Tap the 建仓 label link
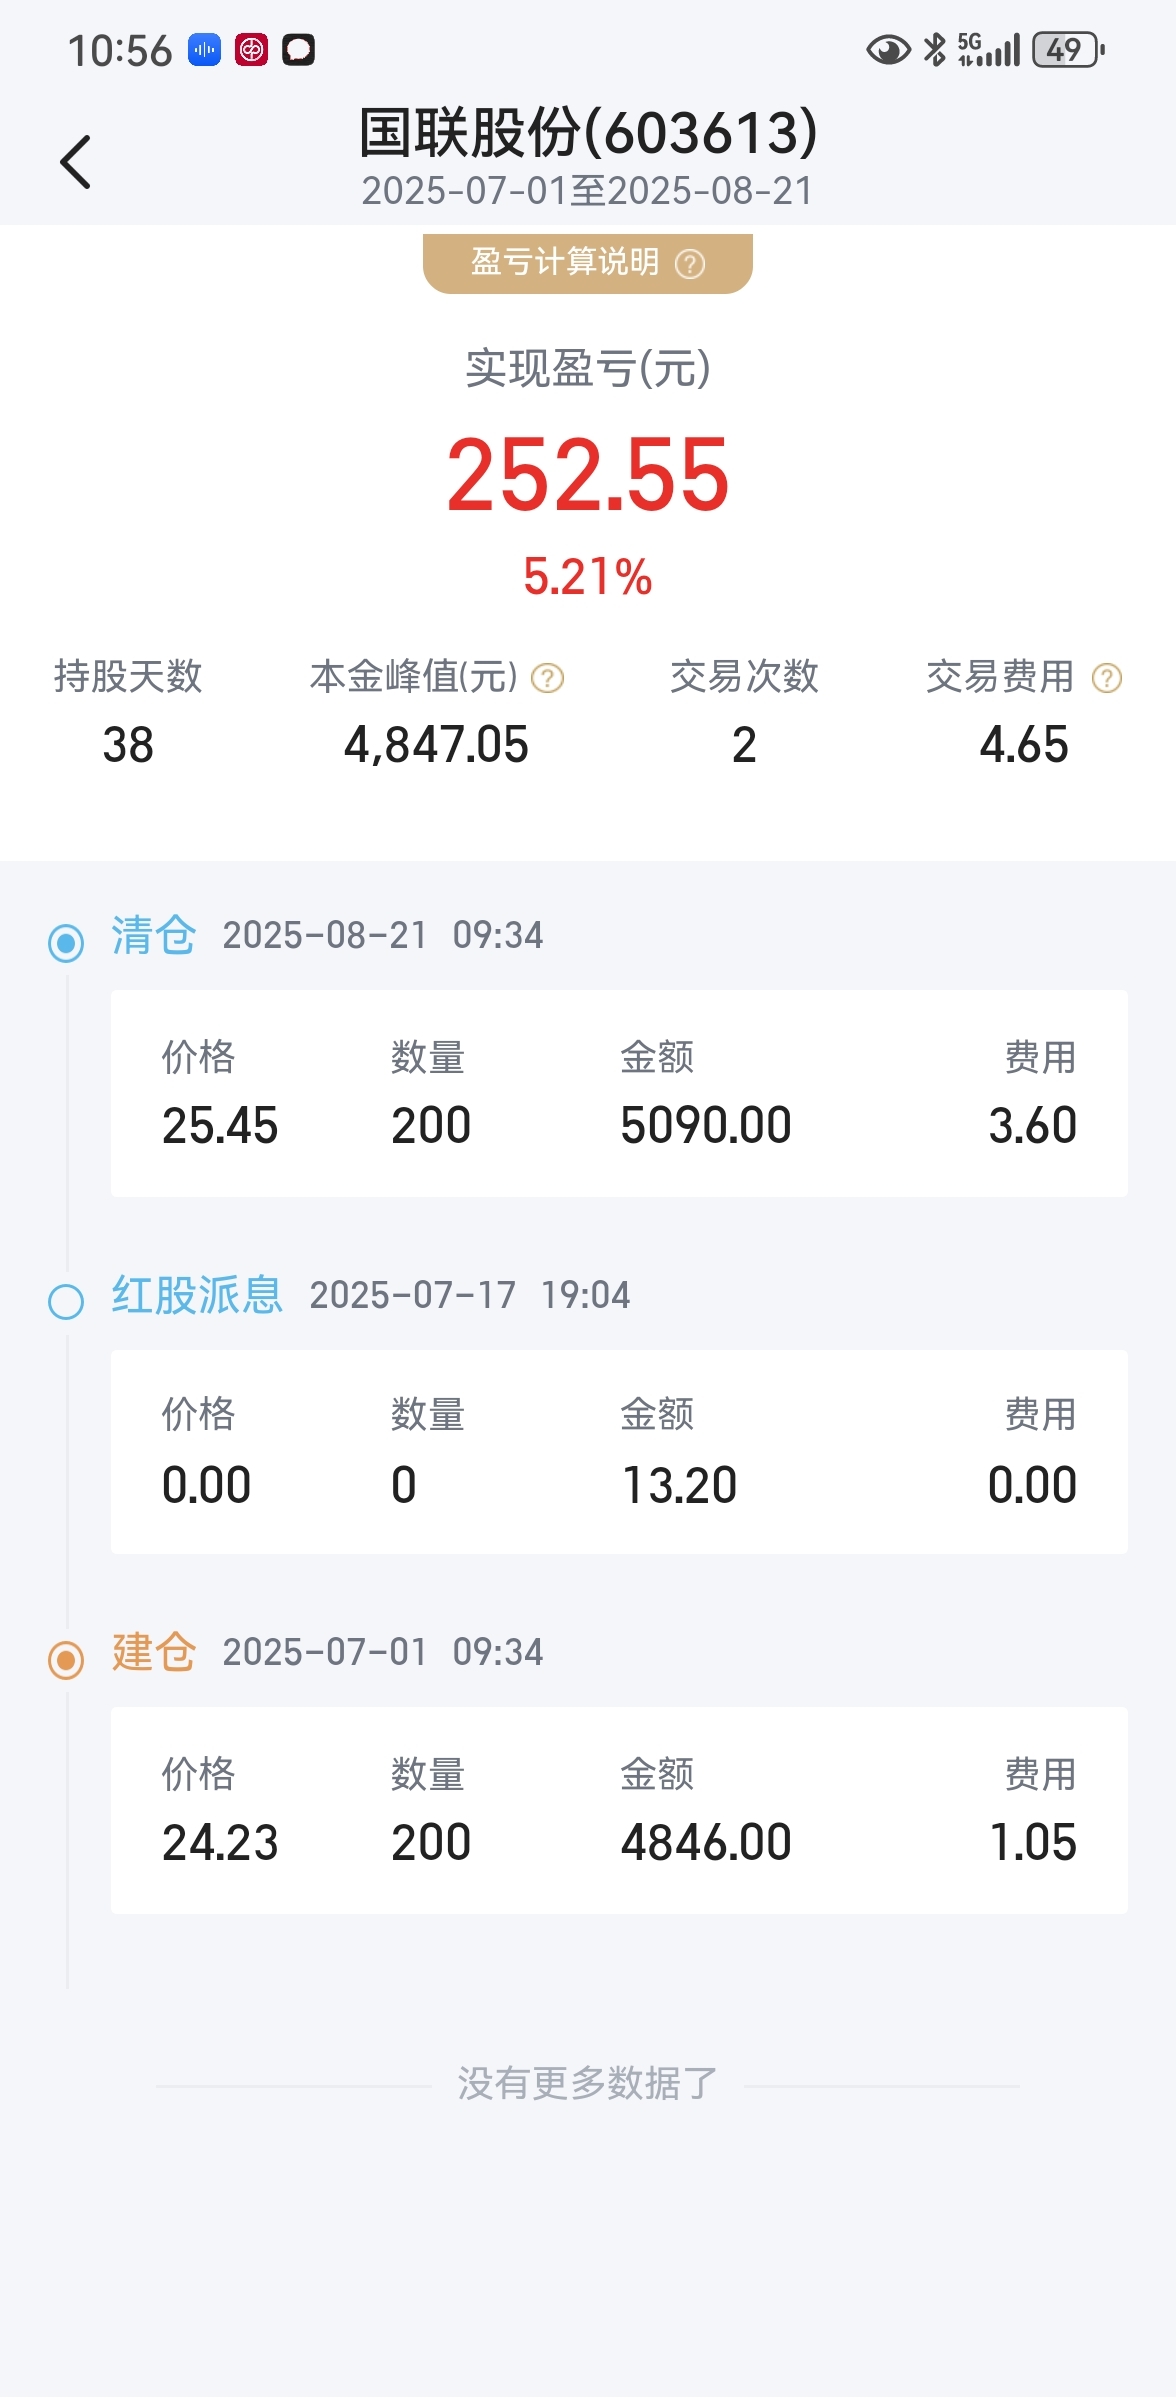Image resolution: width=1176 pixels, height=2400 pixels. pos(153,1652)
